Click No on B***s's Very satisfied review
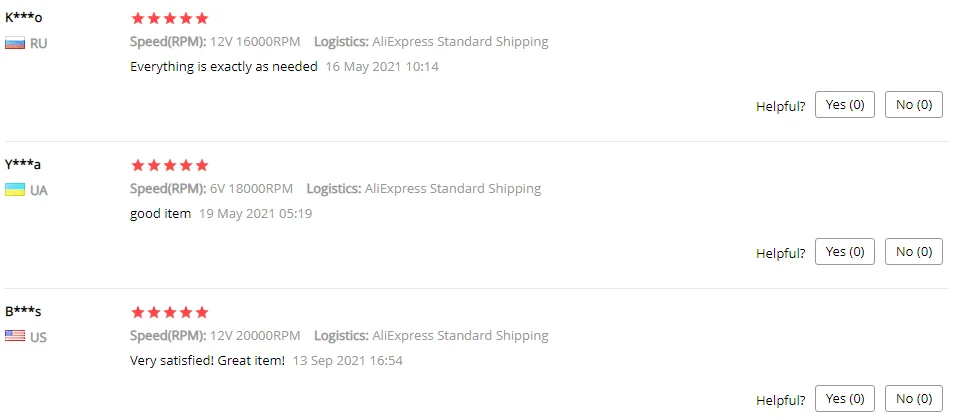The height and width of the screenshot is (420, 964). tap(913, 399)
